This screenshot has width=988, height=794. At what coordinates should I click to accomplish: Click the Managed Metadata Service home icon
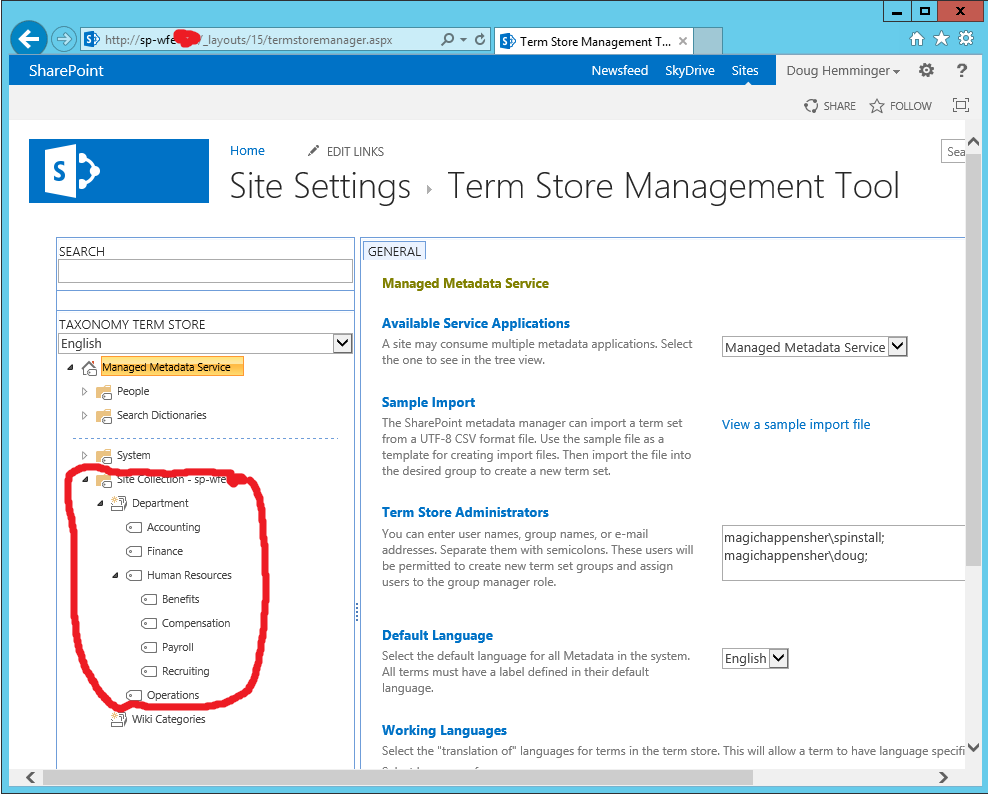click(90, 366)
